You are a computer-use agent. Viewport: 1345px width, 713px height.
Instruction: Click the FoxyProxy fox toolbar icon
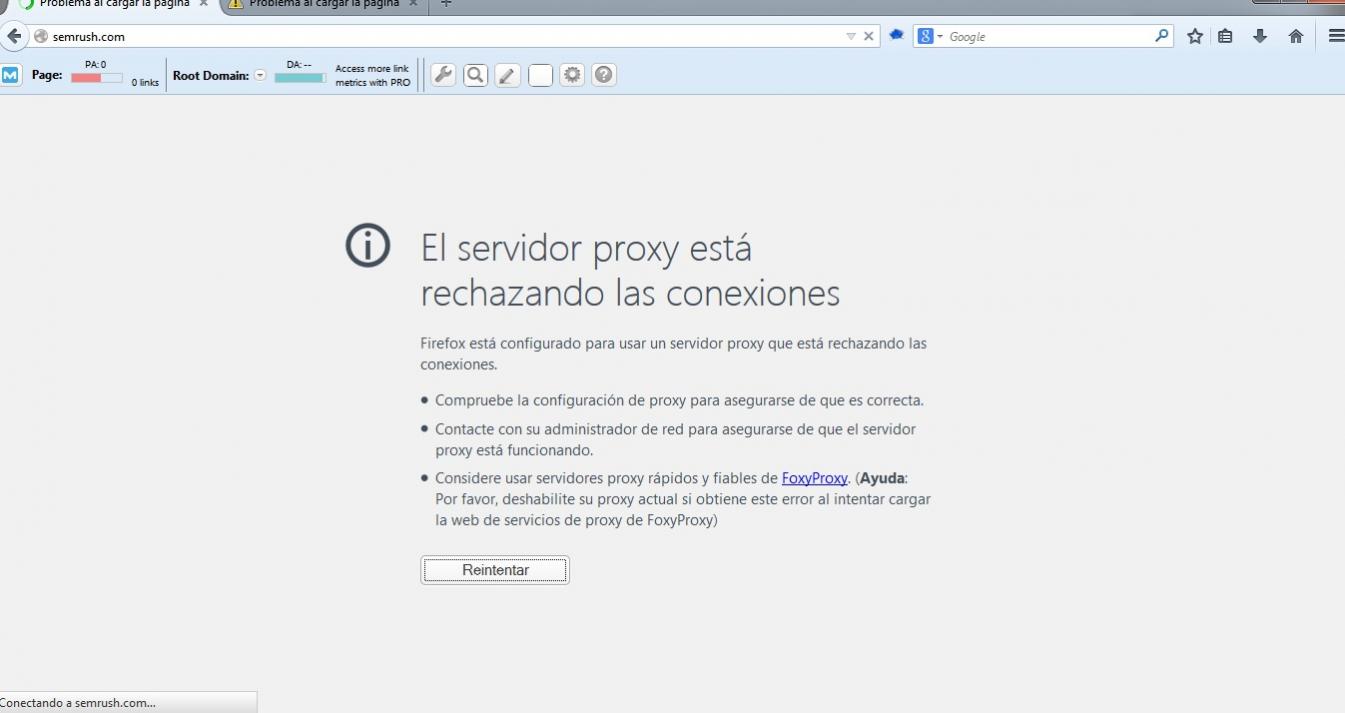pos(897,35)
